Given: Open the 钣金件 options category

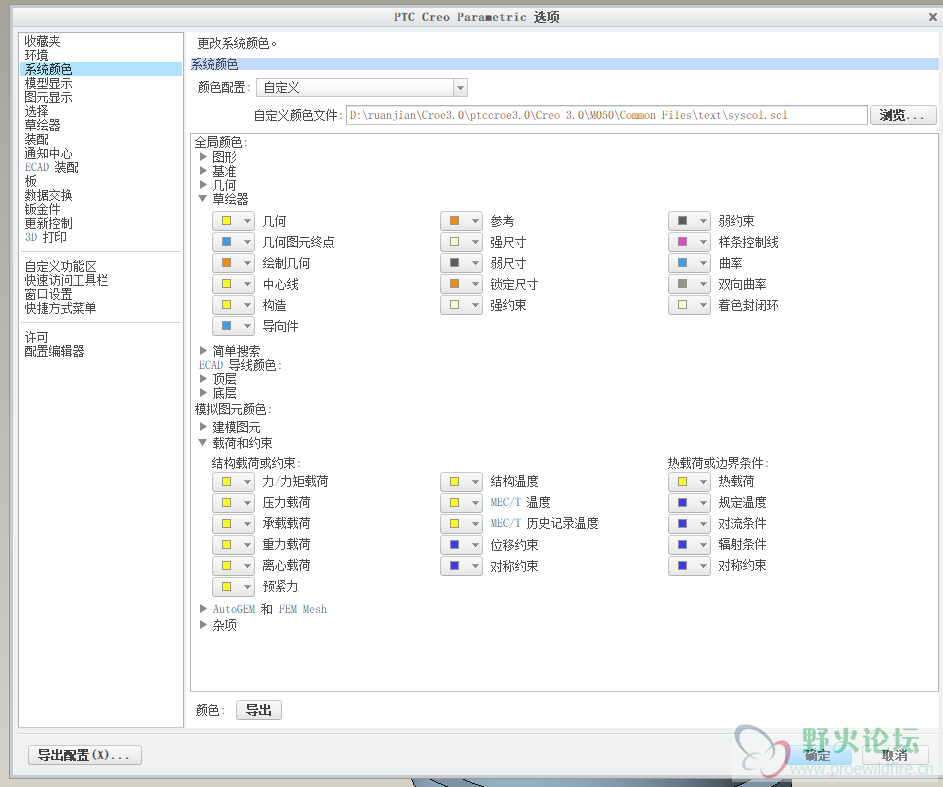Looking at the screenshot, I should point(42,209).
